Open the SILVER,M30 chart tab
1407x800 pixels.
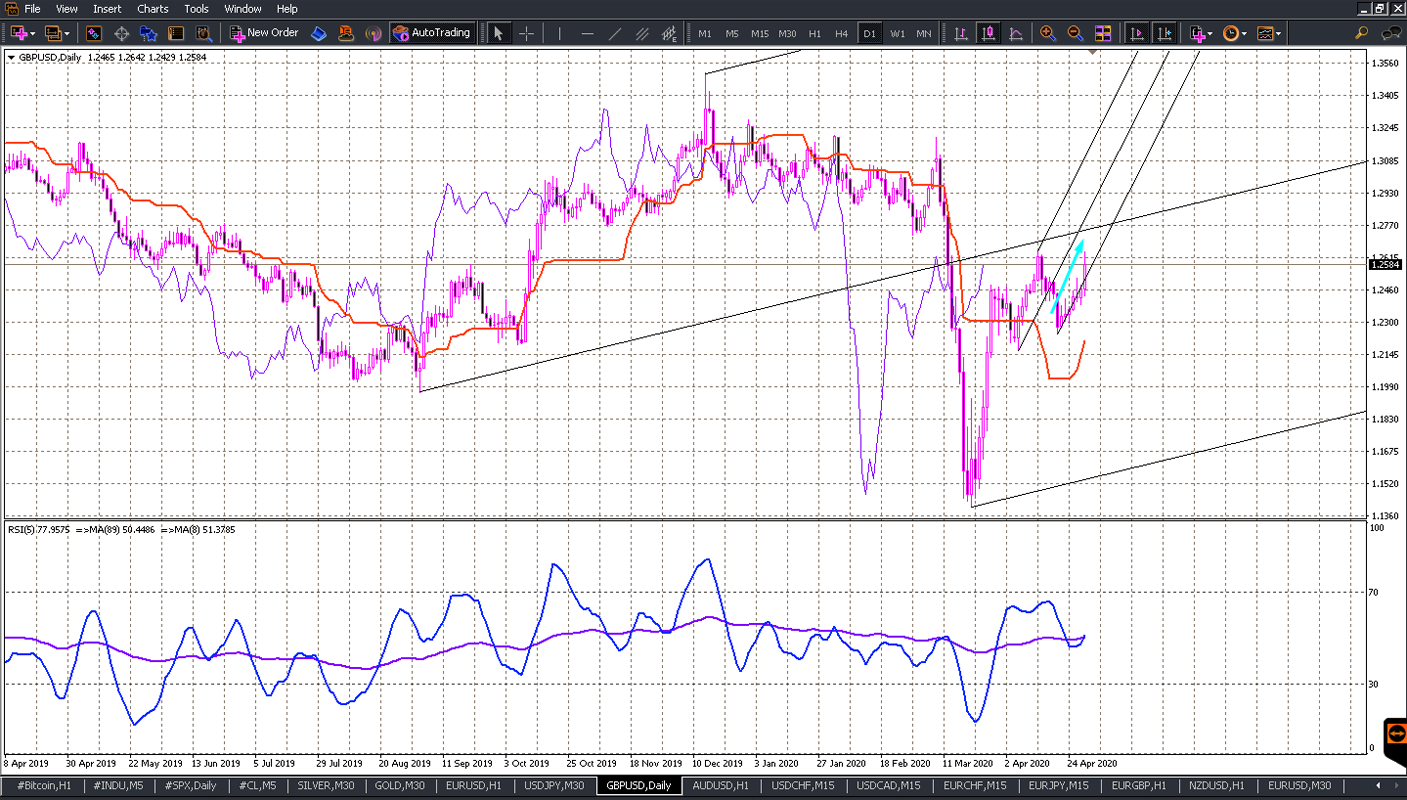tap(326, 786)
